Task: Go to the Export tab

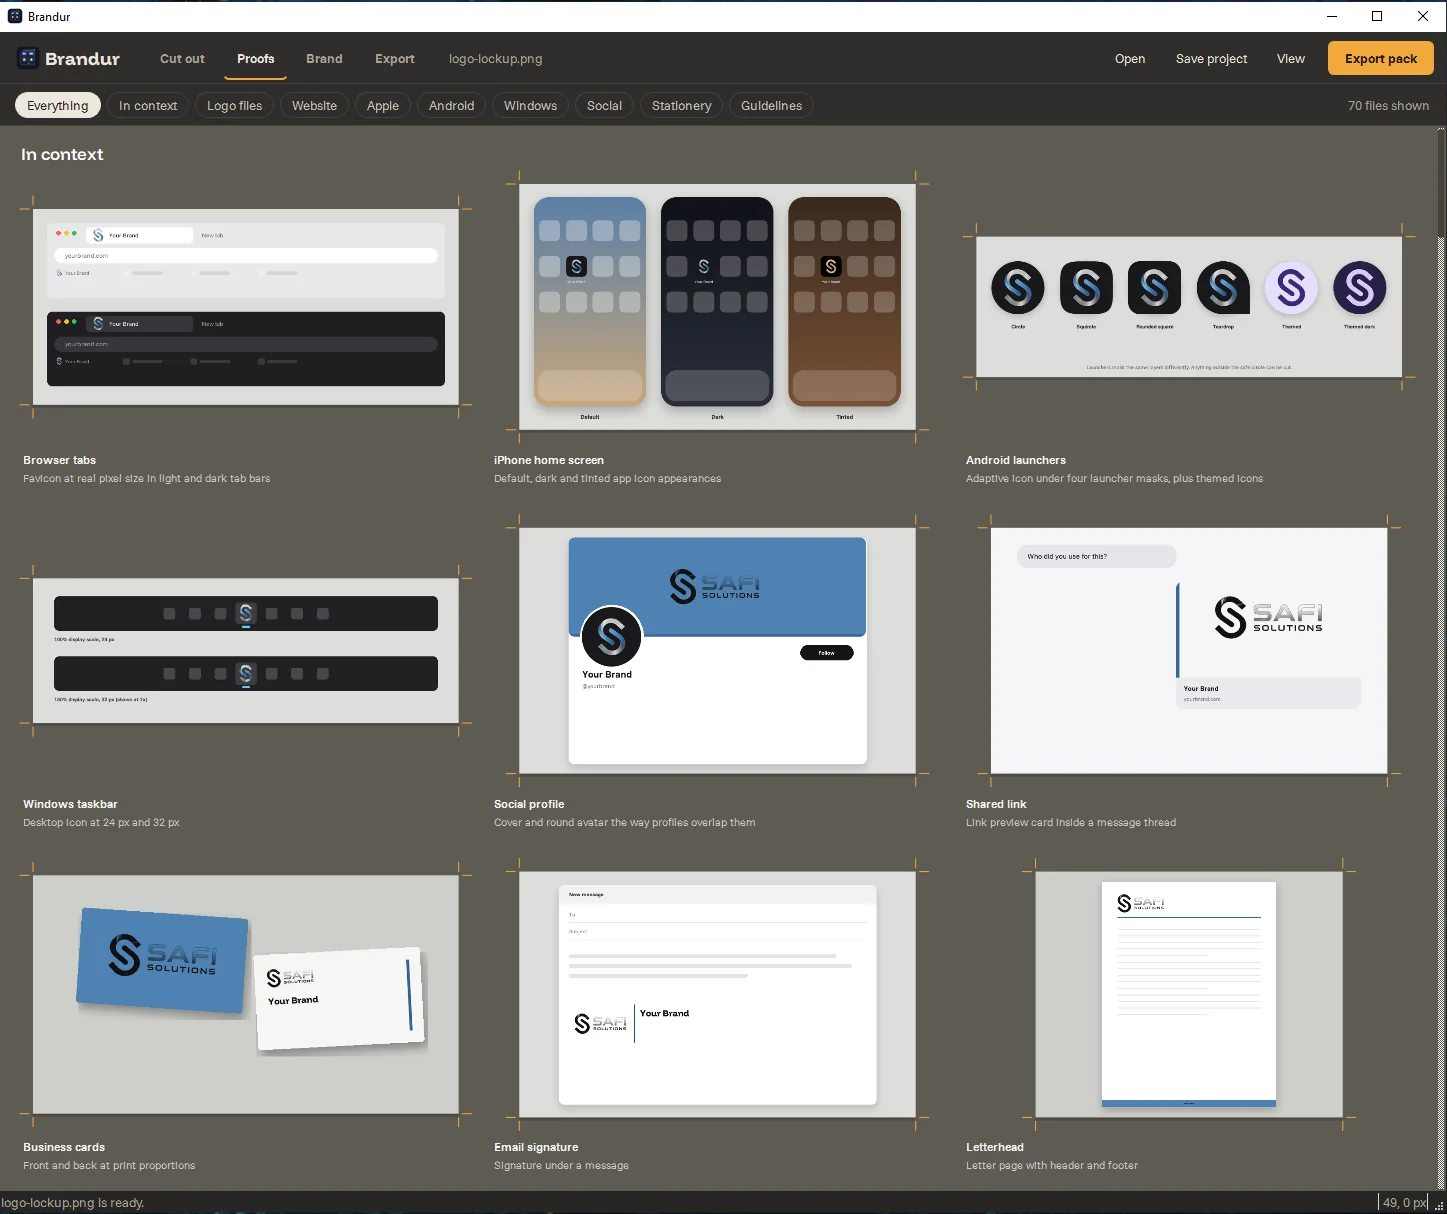Action: pyautogui.click(x=395, y=59)
